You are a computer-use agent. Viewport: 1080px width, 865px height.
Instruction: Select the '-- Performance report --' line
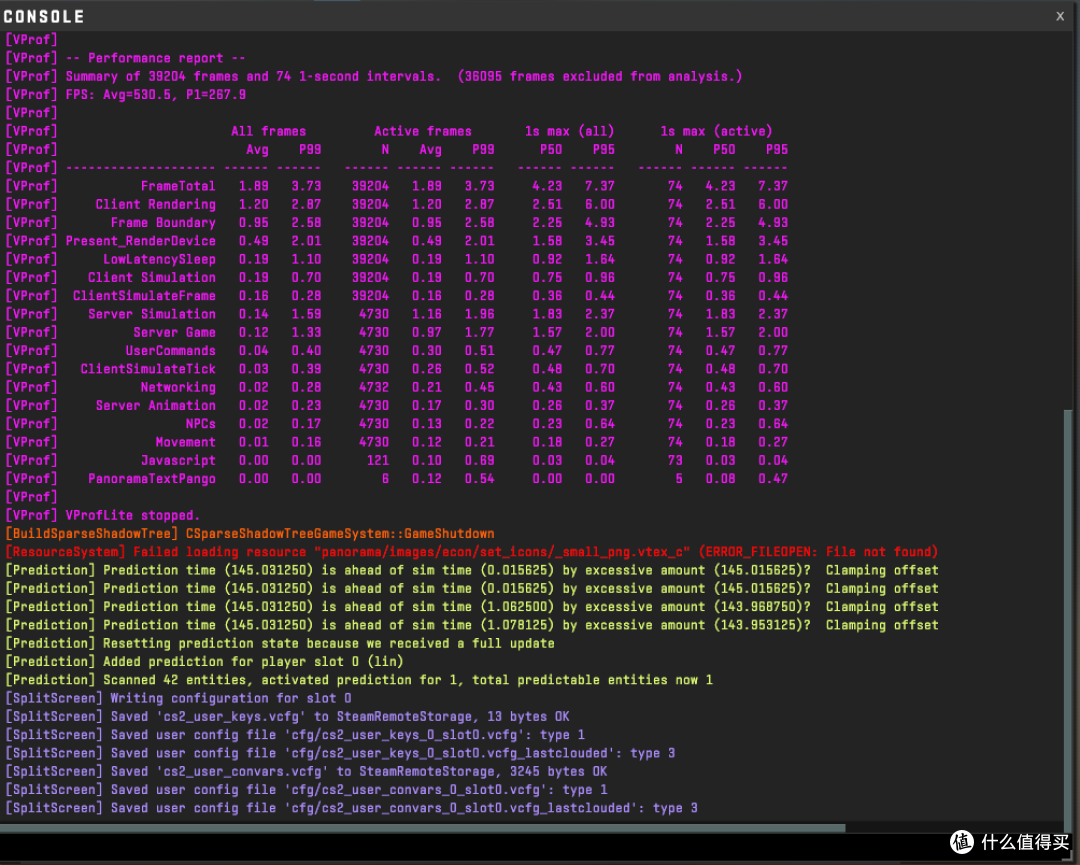click(156, 58)
